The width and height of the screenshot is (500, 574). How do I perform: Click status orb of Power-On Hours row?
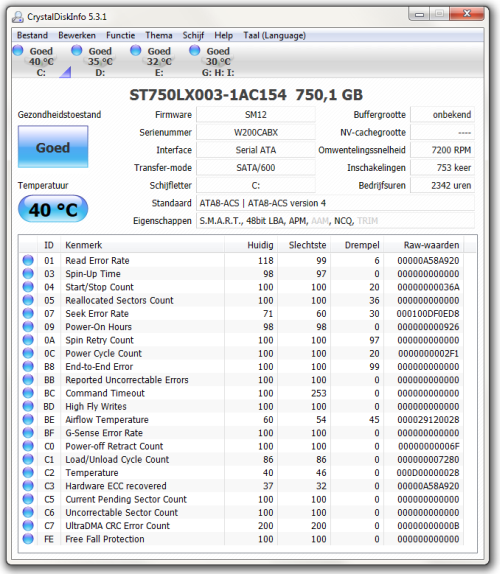tap(28, 327)
